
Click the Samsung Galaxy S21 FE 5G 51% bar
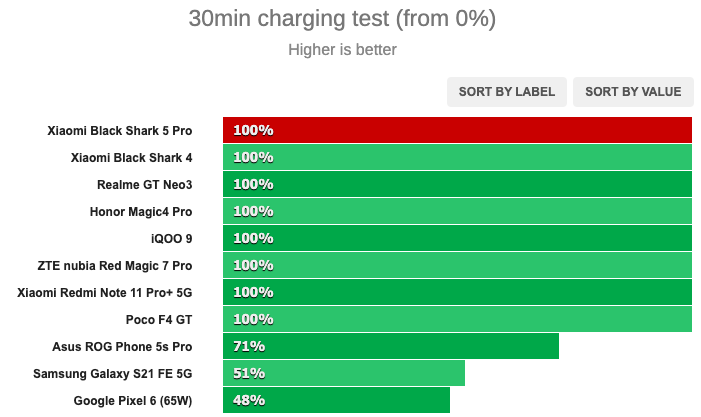[x=344, y=373]
